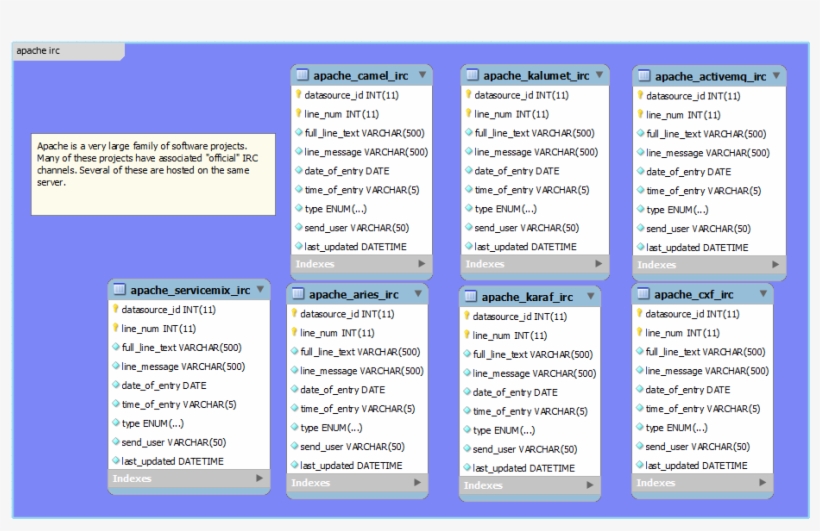Select the apache_servicemix_irc table title
Image resolution: width=820 pixels, height=531 pixels.
pyautogui.click(x=190, y=290)
